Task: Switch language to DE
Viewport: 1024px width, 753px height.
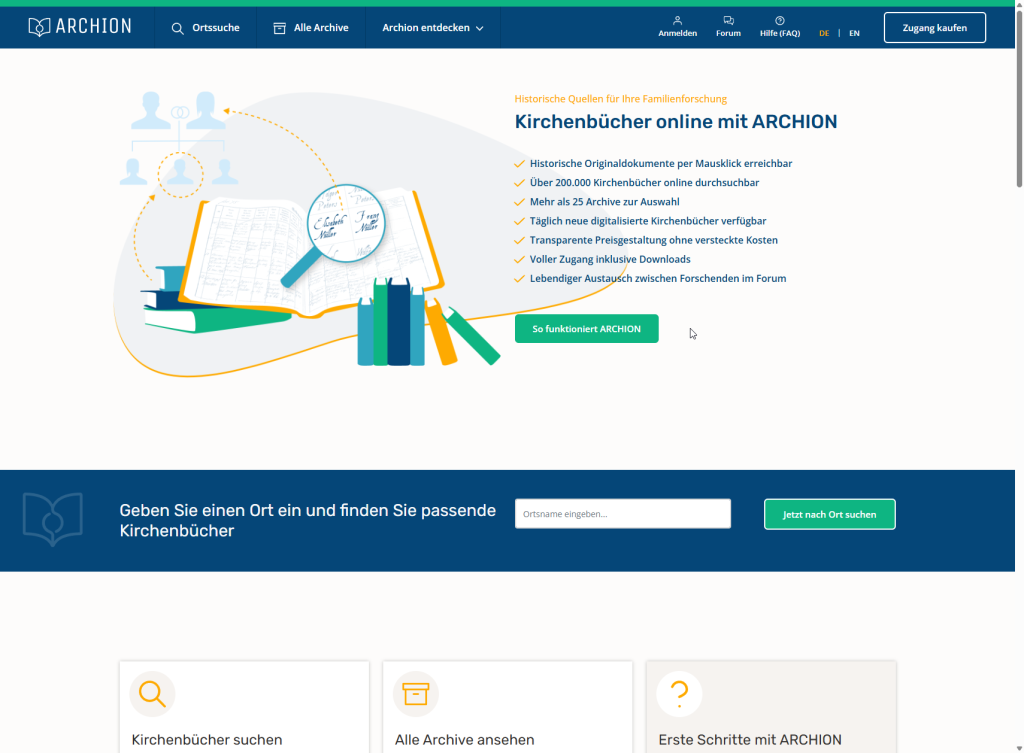Action: tap(824, 33)
